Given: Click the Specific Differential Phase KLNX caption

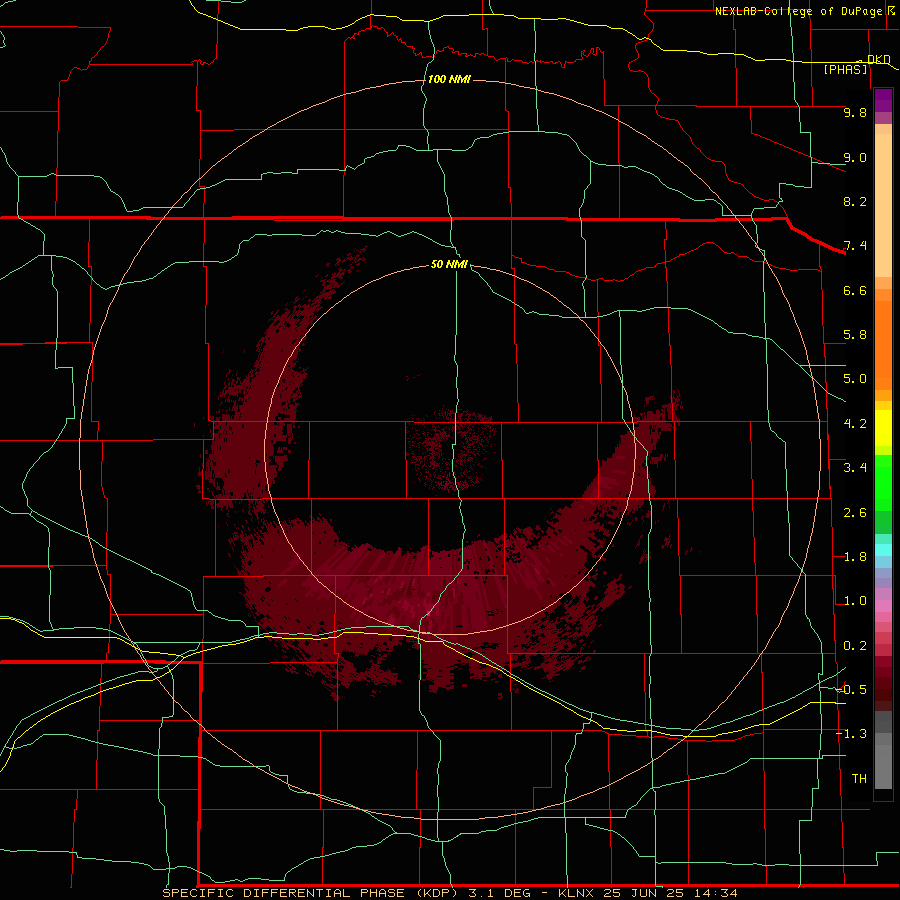Looking at the screenshot, I should click(x=450, y=893).
